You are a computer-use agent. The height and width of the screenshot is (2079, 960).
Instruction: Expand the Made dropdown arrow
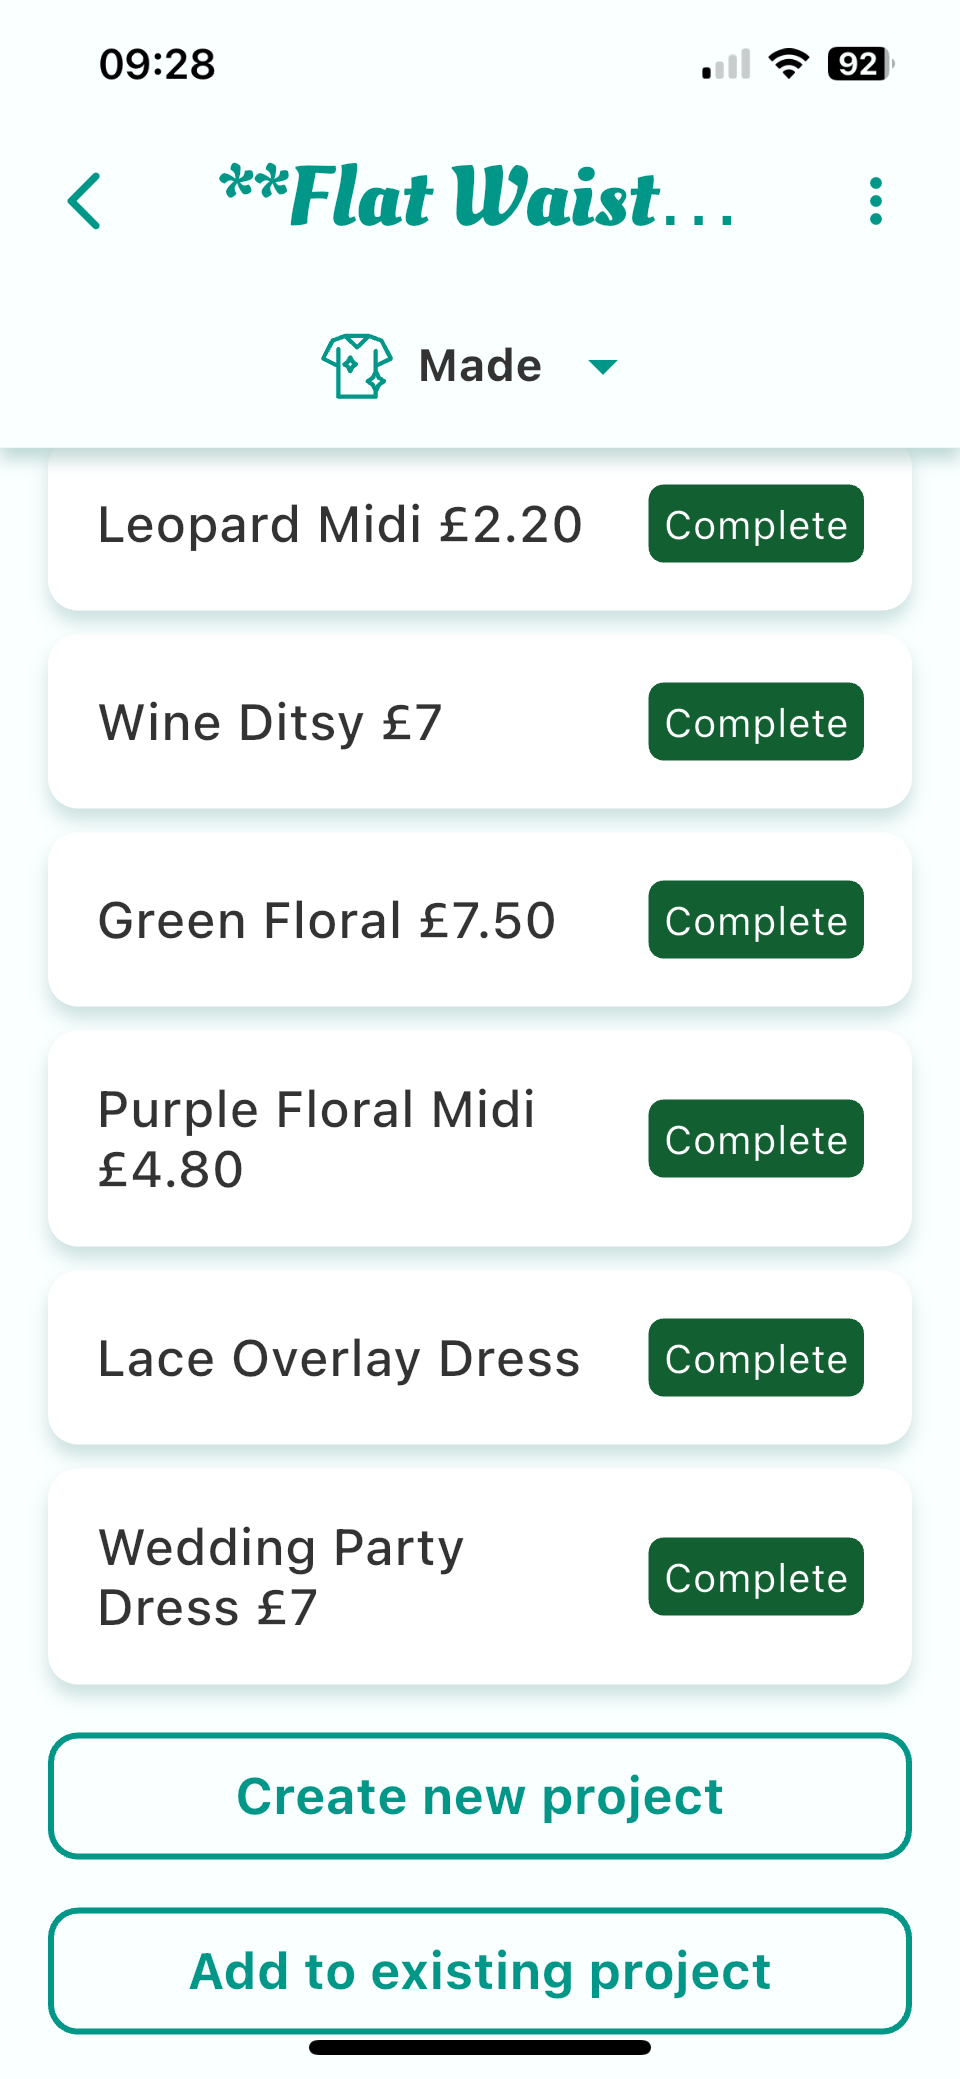point(603,367)
